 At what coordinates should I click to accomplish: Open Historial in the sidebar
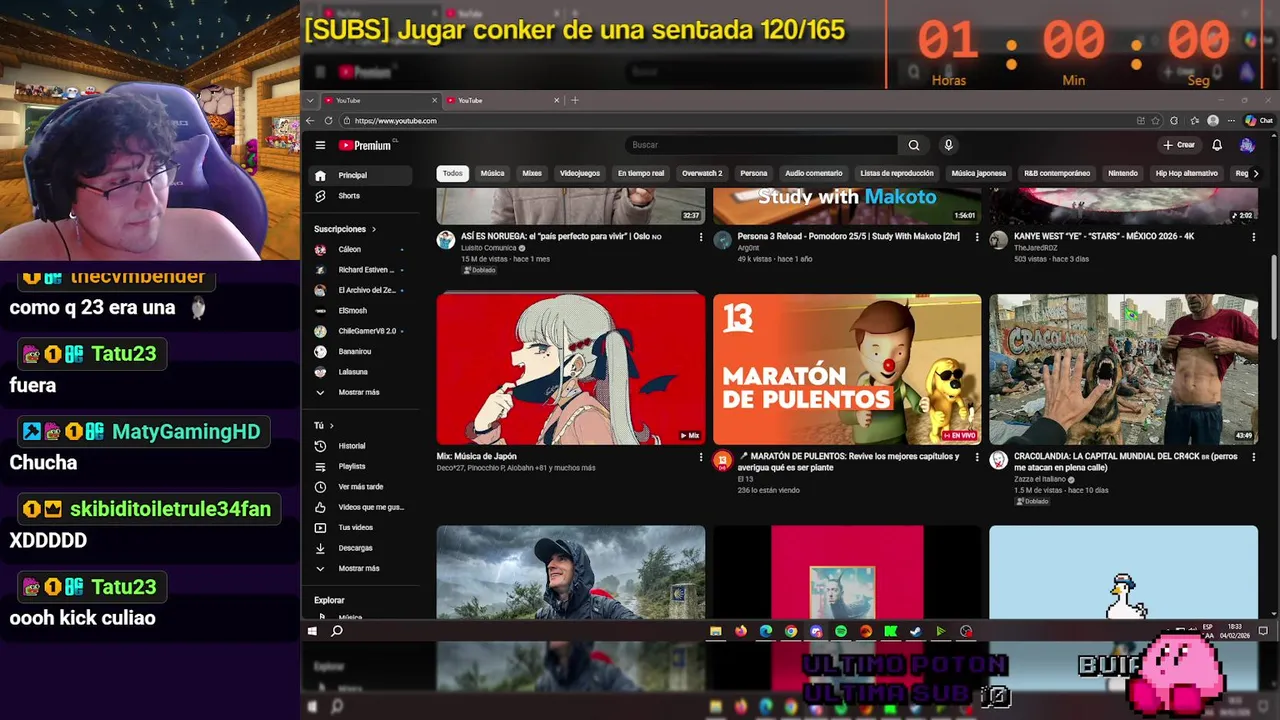pos(359,446)
